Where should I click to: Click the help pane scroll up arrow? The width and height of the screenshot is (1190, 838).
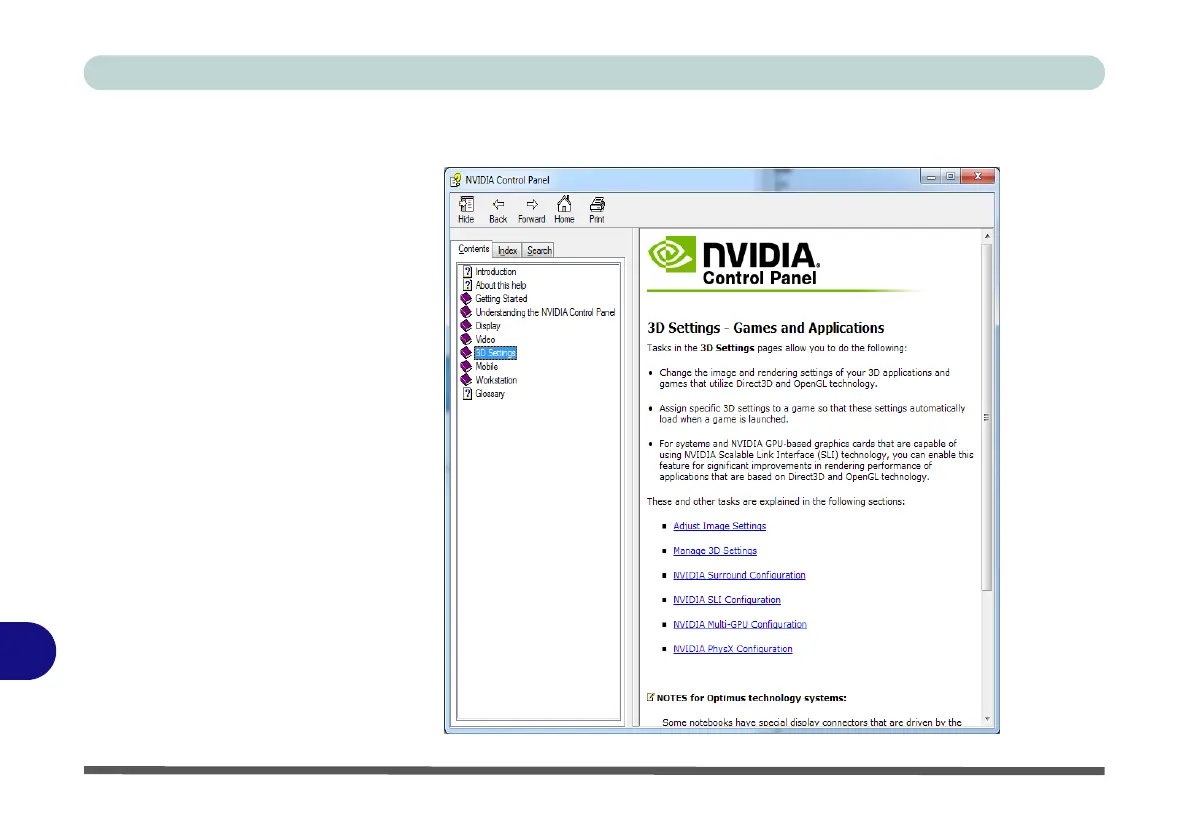[x=987, y=236]
